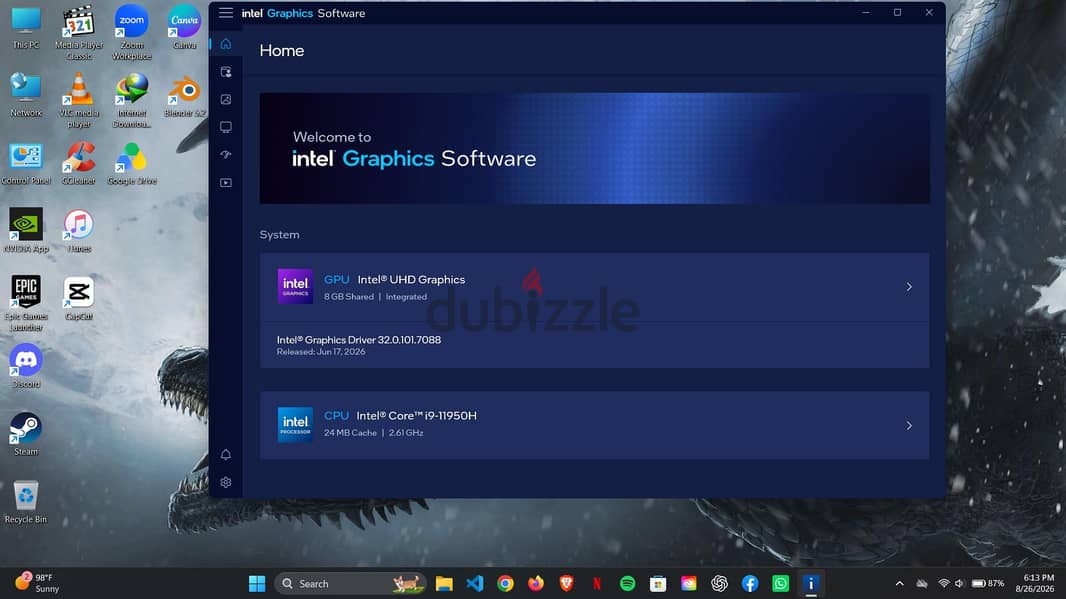This screenshot has height=599, width=1066.
Task: Expand the GPU Intel UHD Graphics chevron
Action: pyautogui.click(x=909, y=287)
